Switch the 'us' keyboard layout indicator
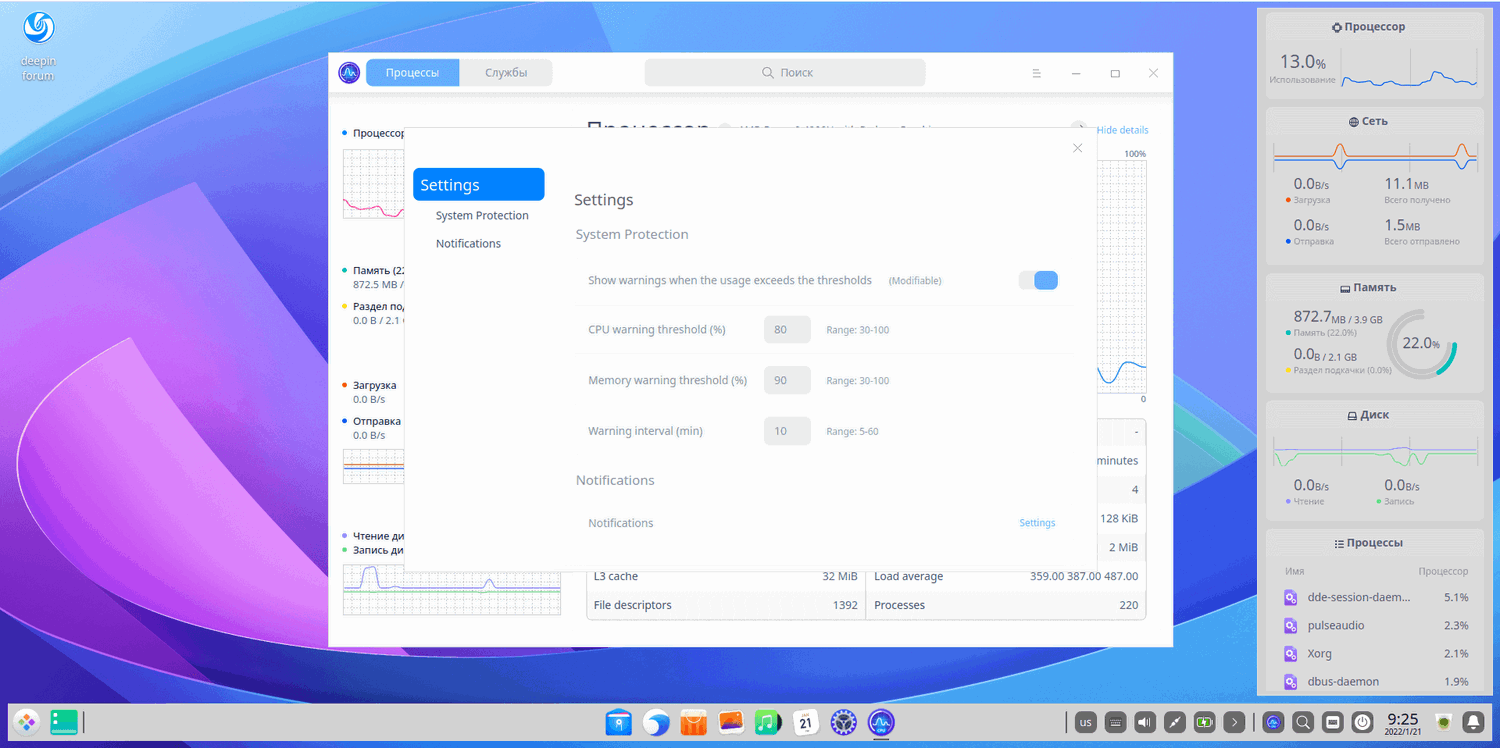The width and height of the screenshot is (1500, 748). (1085, 721)
